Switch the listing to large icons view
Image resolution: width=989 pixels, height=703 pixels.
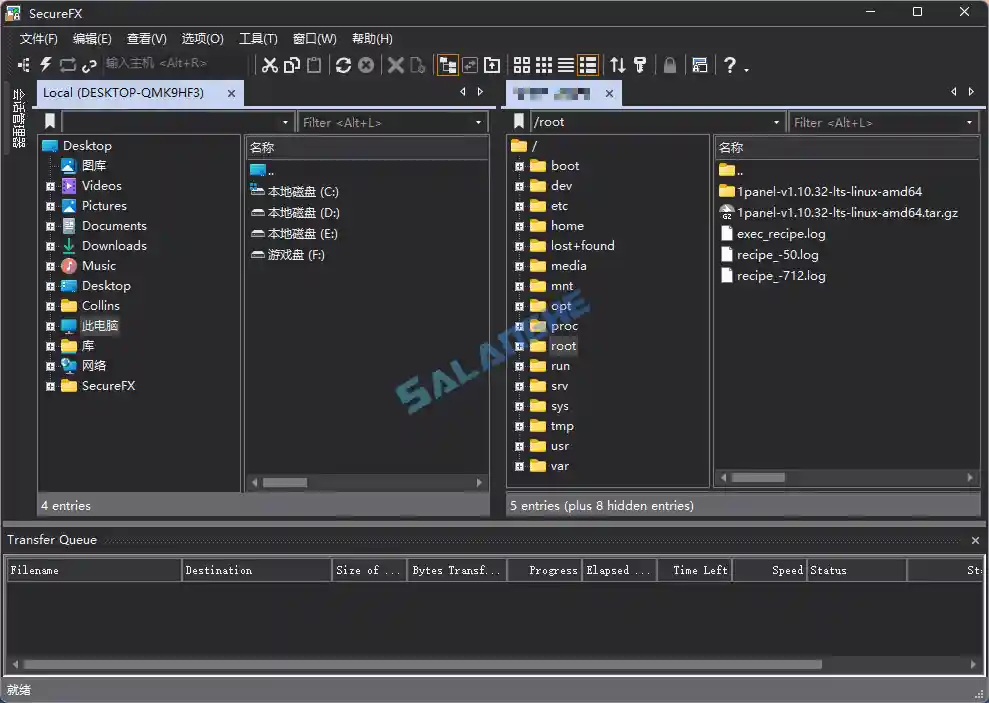pyautogui.click(x=521, y=65)
